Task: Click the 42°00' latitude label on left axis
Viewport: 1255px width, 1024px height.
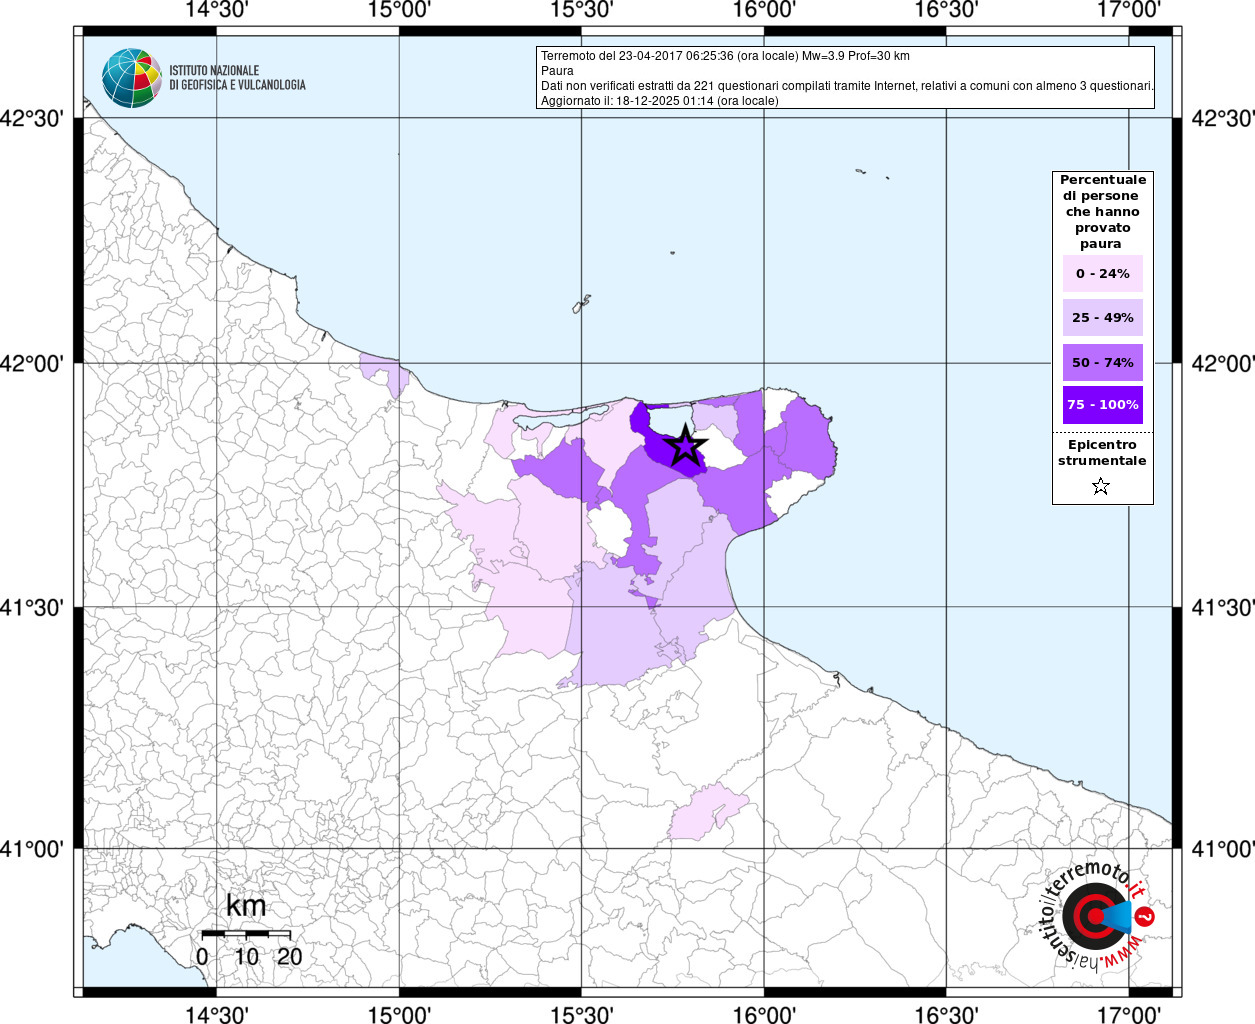Action: click(x=36, y=364)
